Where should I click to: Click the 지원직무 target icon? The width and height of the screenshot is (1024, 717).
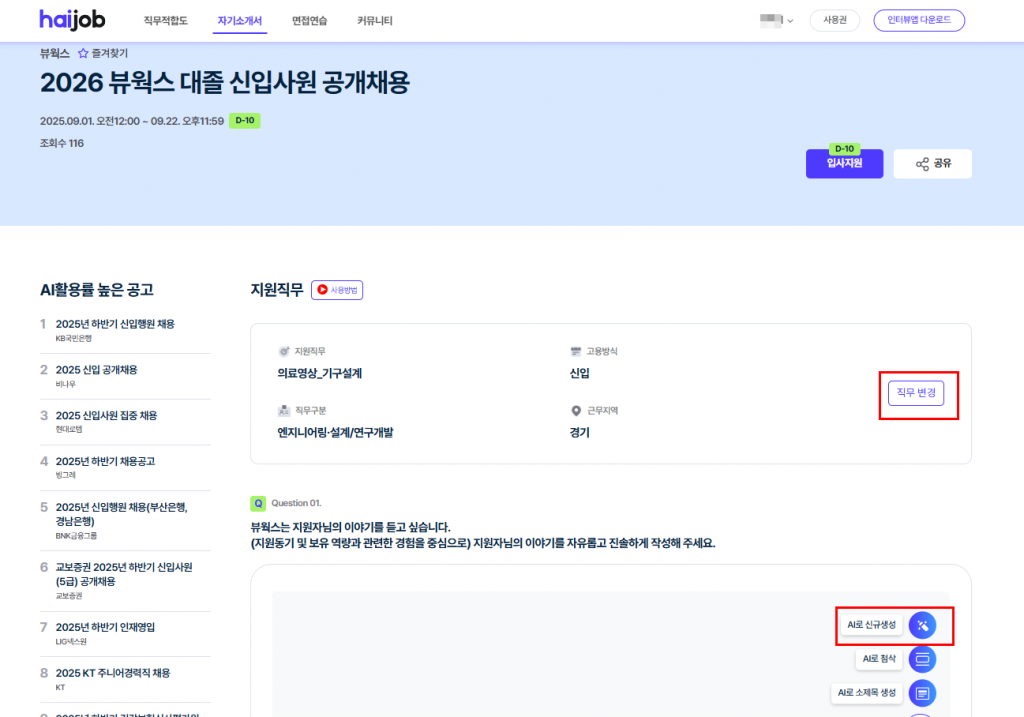tap(283, 351)
